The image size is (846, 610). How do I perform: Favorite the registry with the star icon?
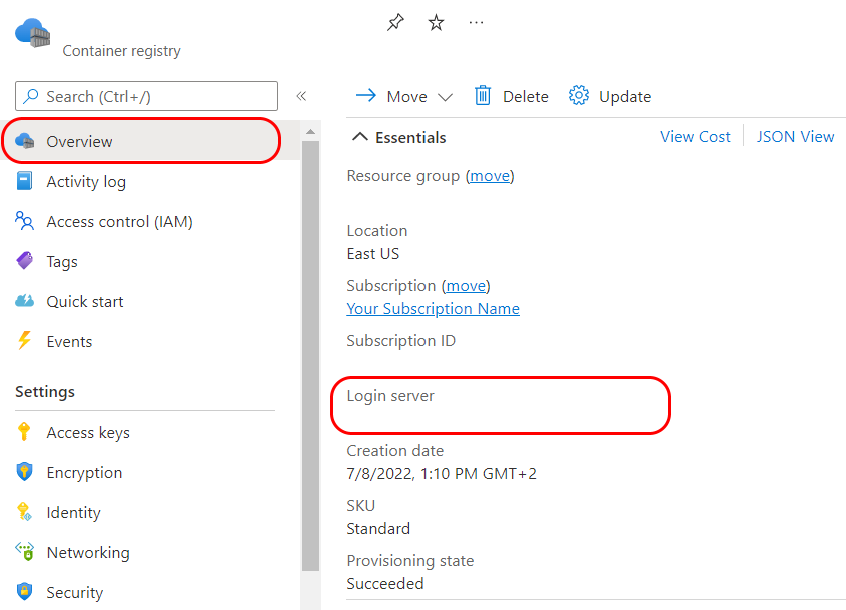(x=436, y=21)
